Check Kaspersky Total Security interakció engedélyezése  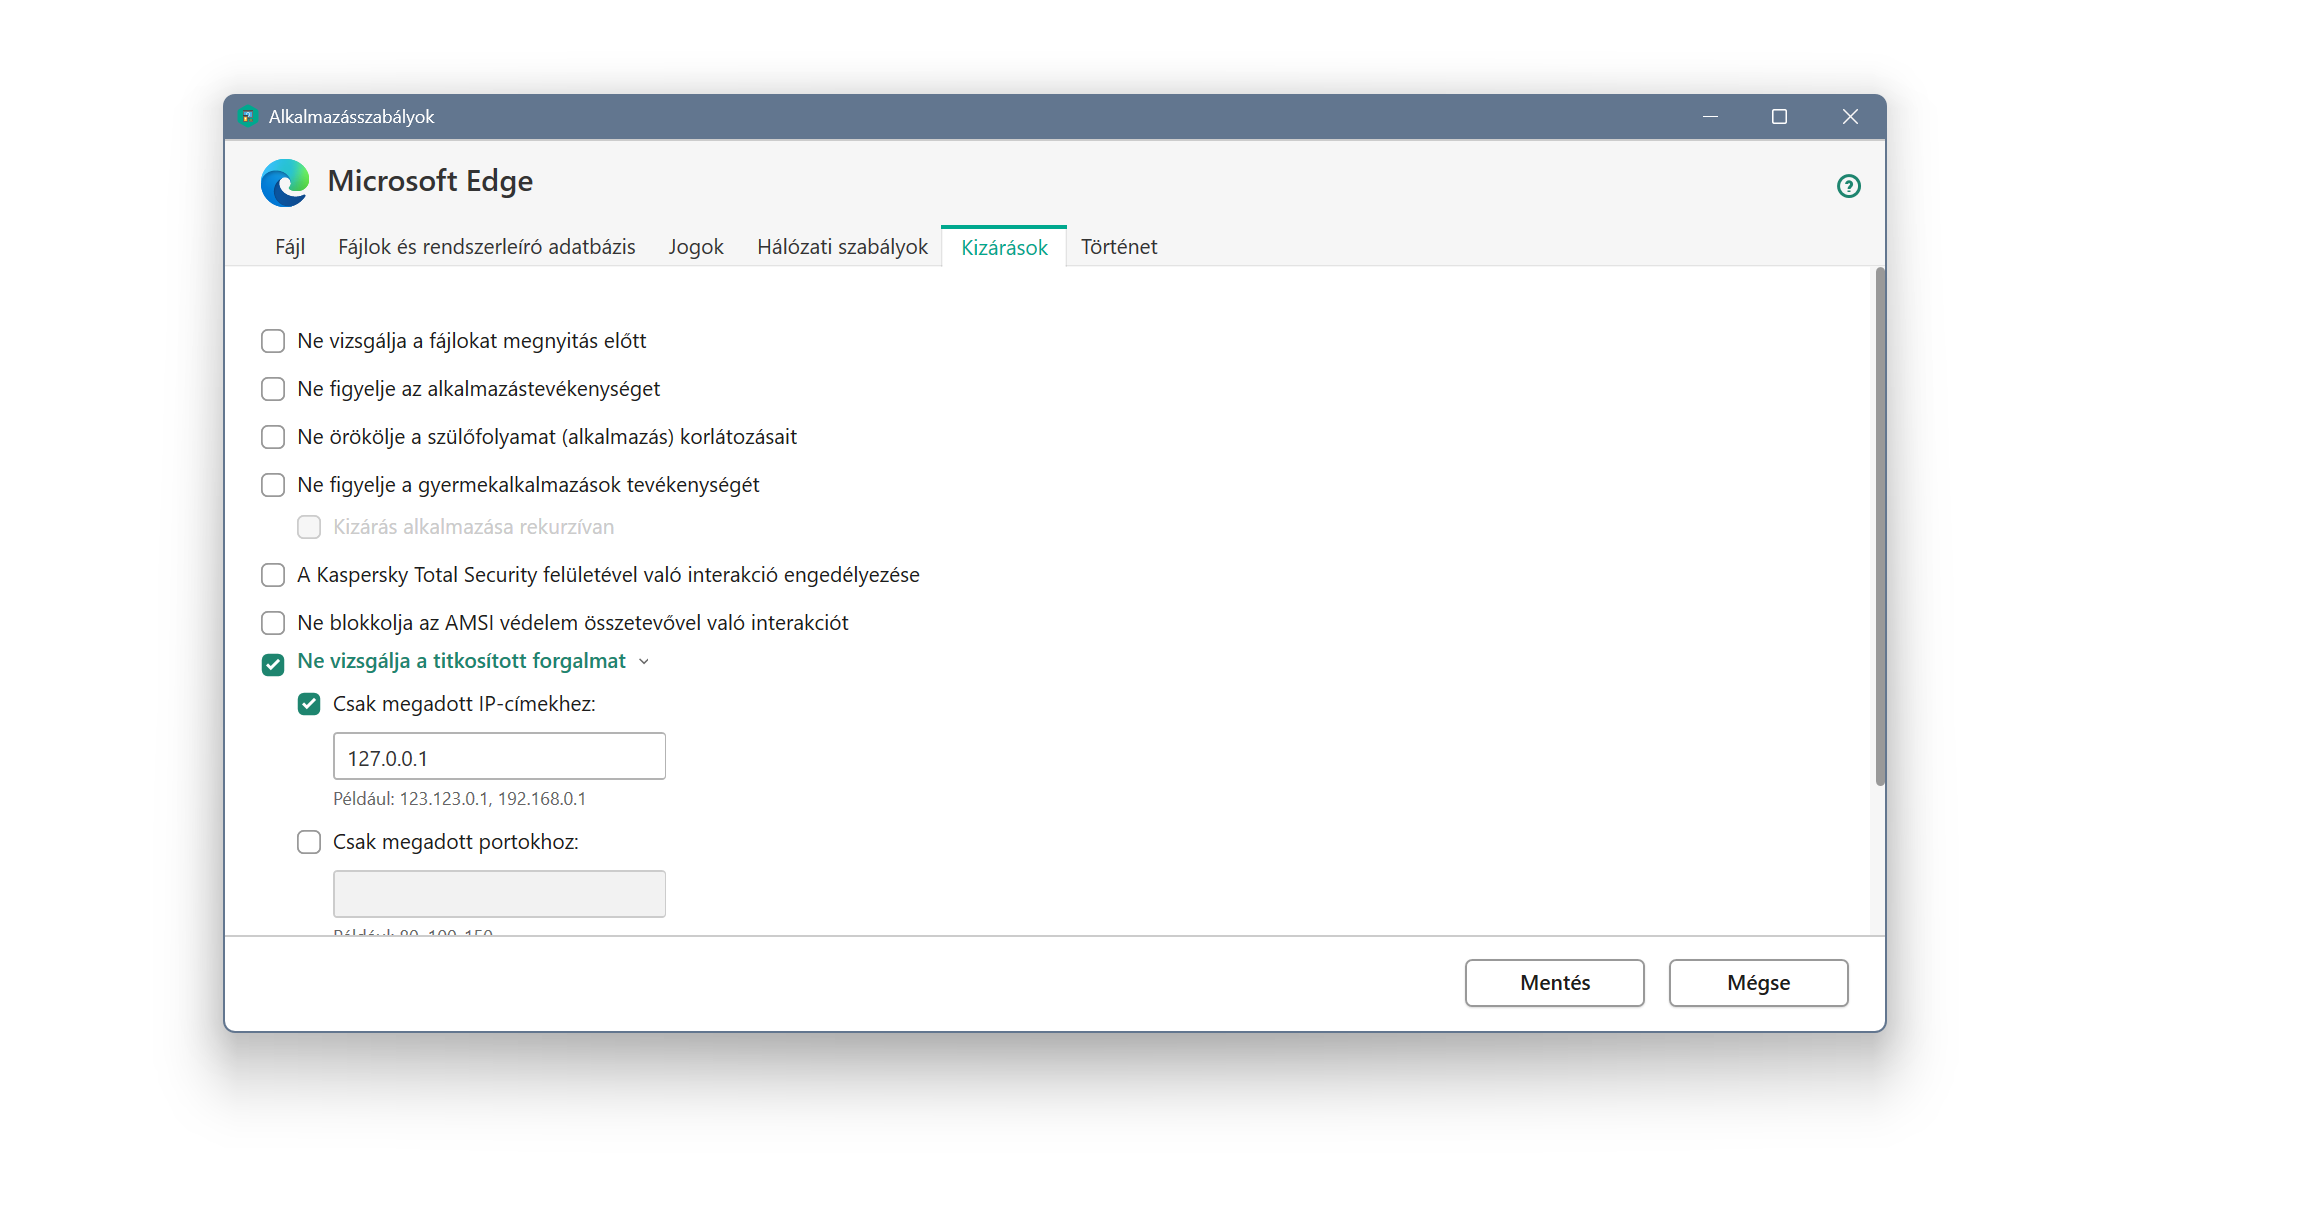[x=273, y=575]
